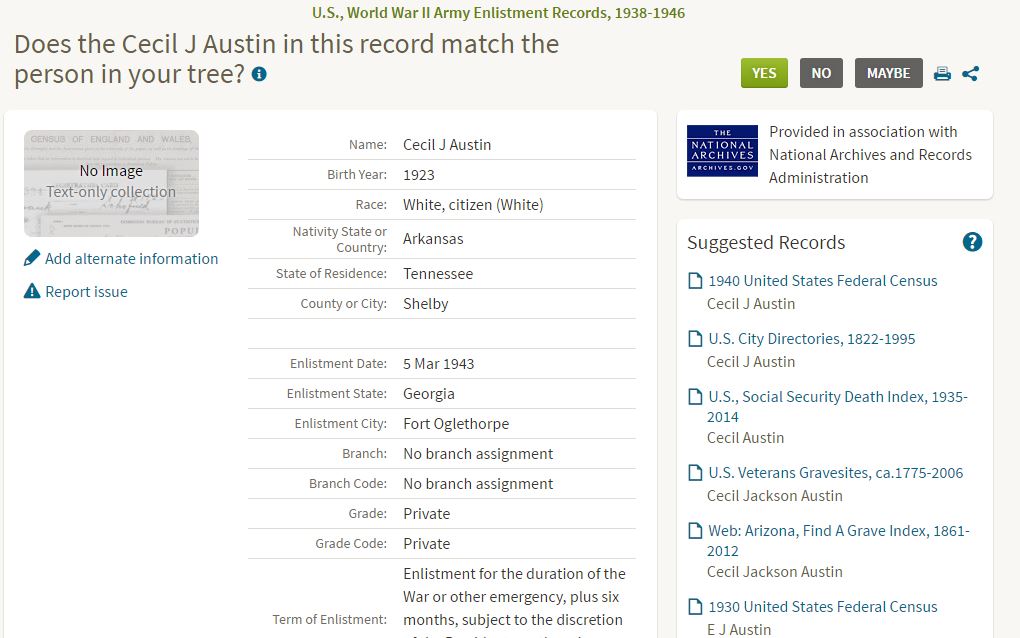The height and width of the screenshot is (638, 1020).
Task: Print this enlistment record
Action: 942,73
